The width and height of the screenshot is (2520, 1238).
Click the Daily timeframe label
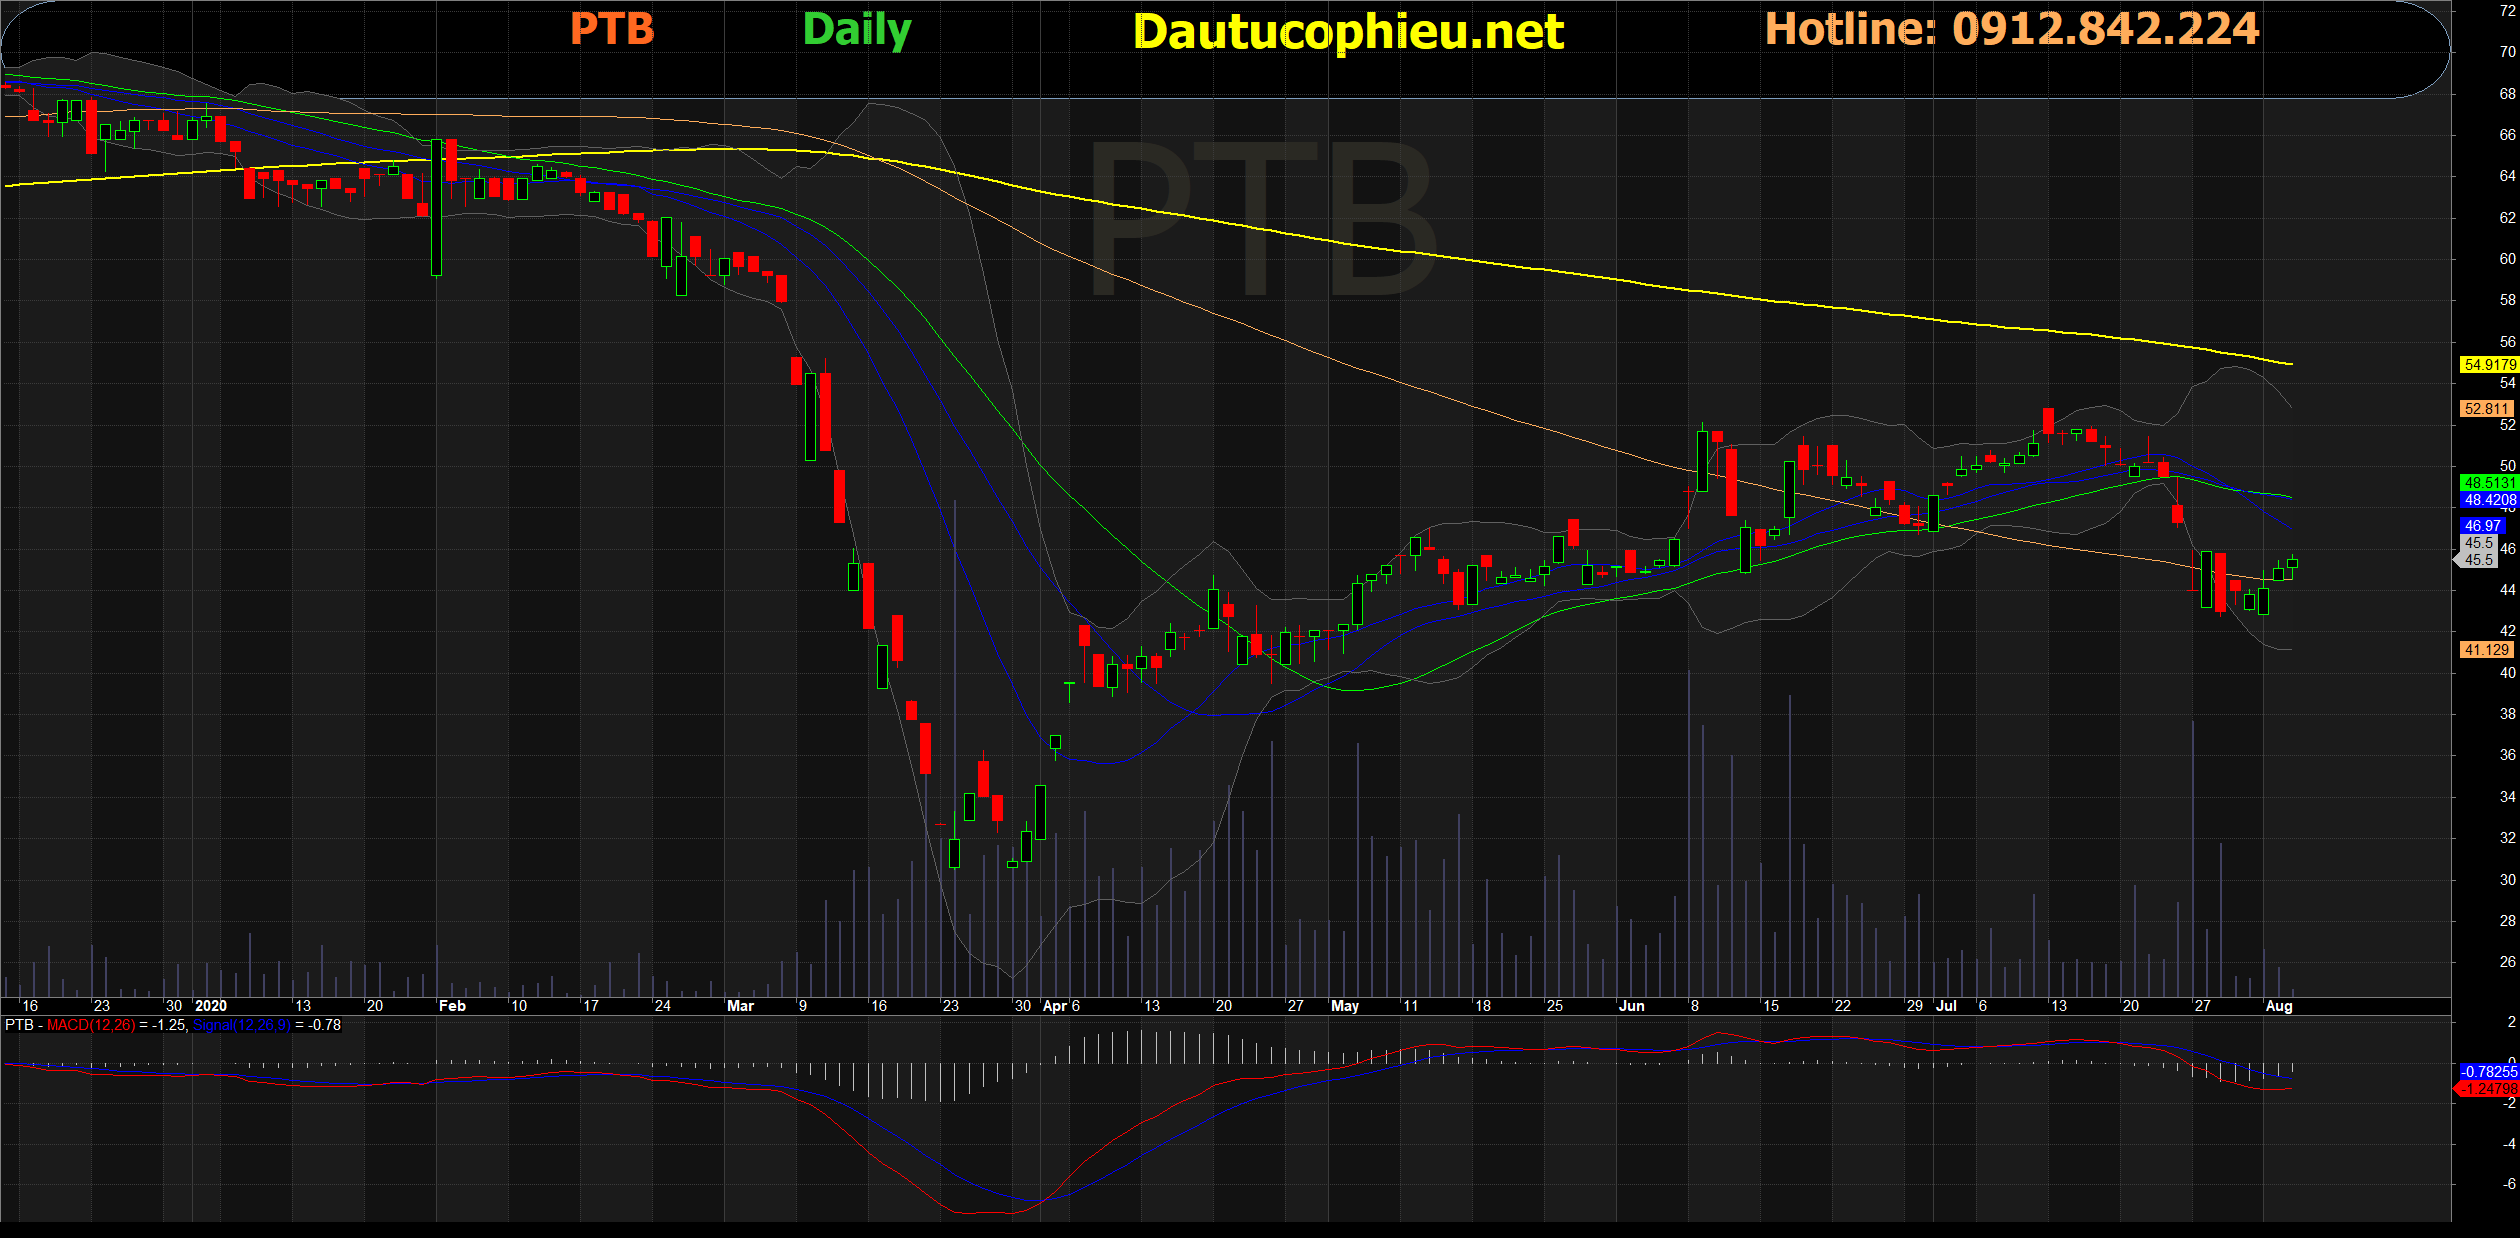pyautogui.click(x=856, y=30)
